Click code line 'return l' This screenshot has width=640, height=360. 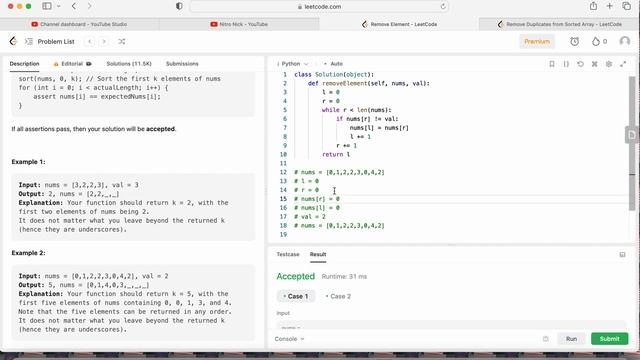[336, 154]
